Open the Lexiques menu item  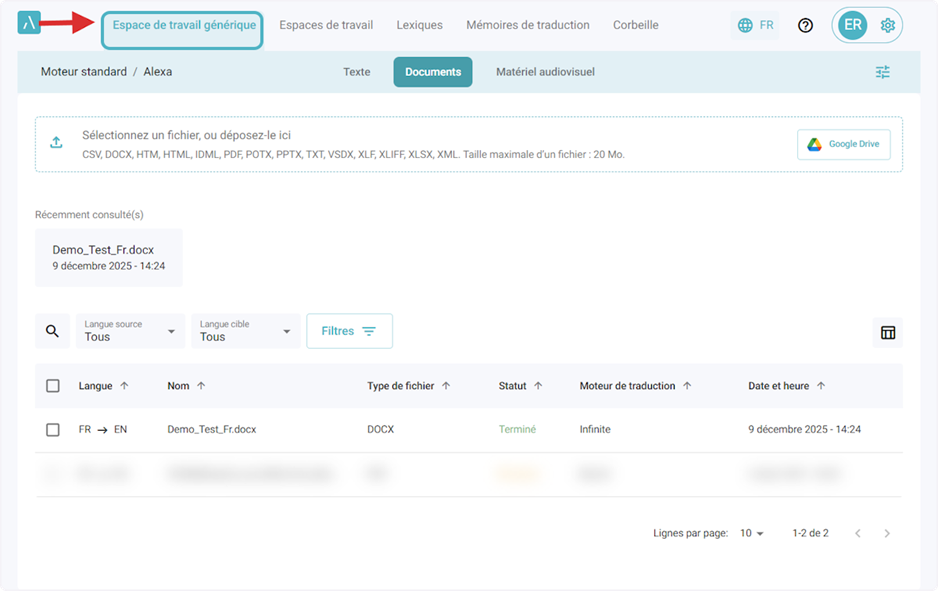pyautogui.click(x=419, y=25)
